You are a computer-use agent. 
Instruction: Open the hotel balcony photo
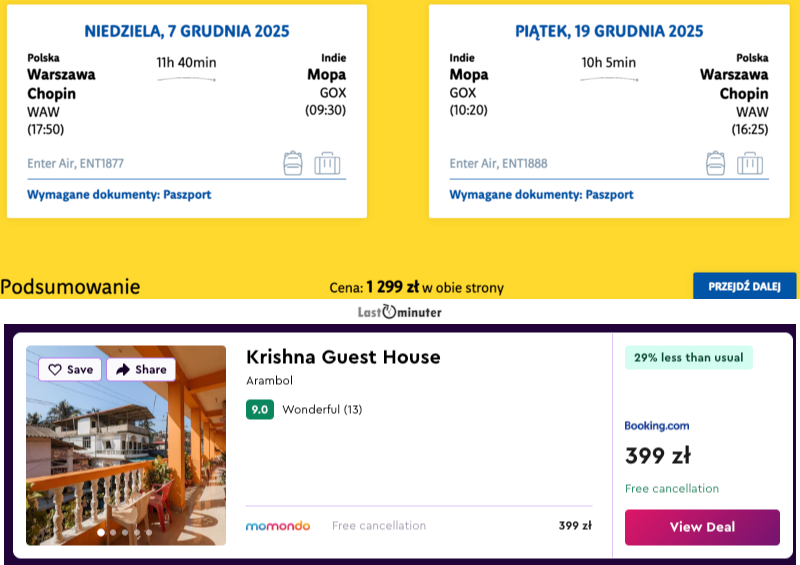tap(126, 450)
